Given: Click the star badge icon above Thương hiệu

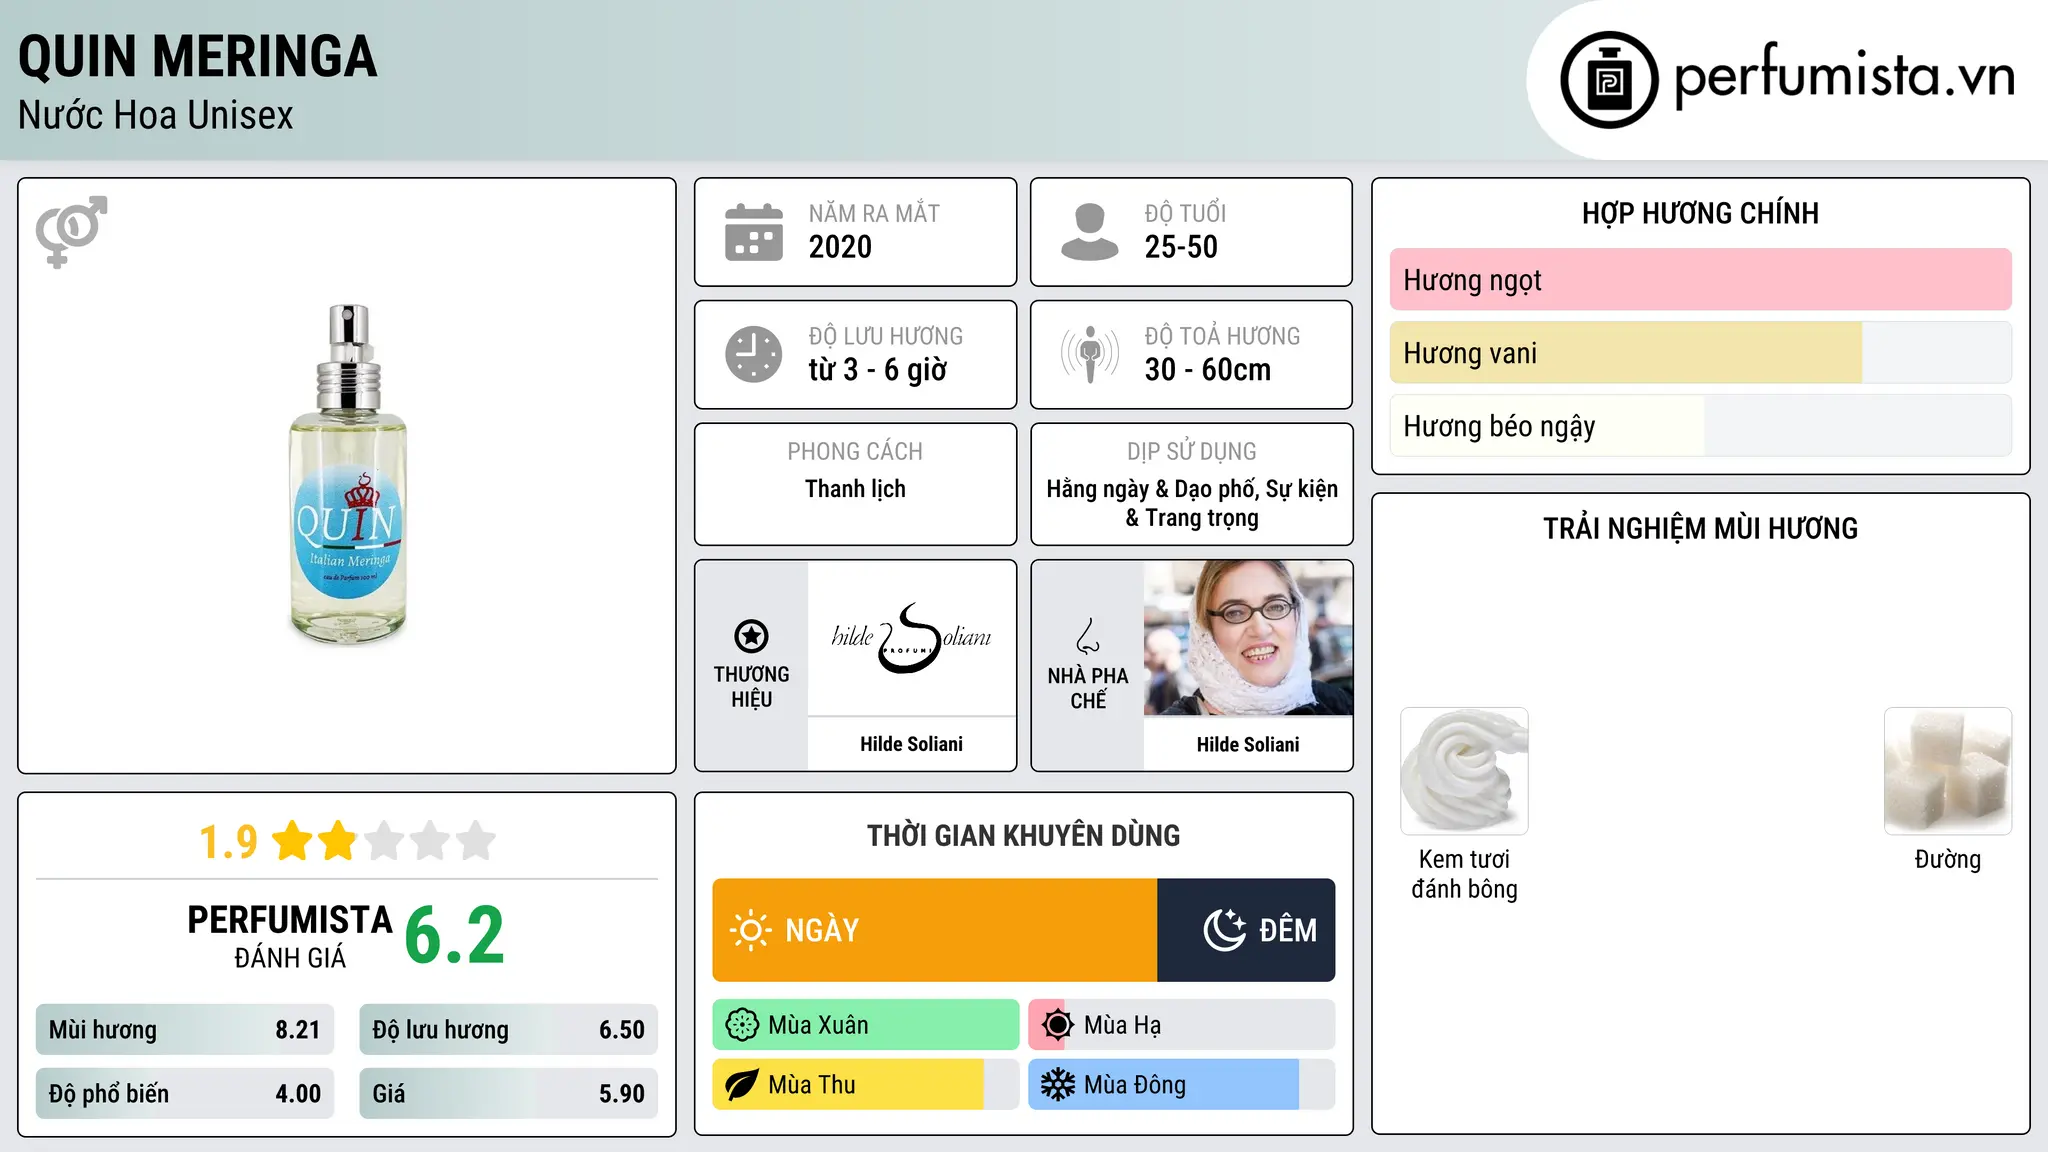Looking at the screenshot, I should click(751, 636).
